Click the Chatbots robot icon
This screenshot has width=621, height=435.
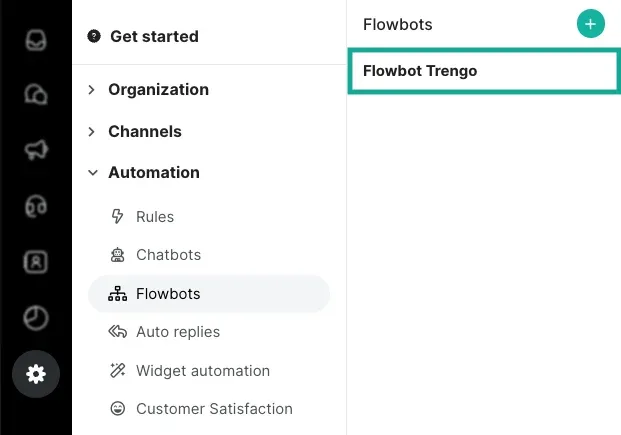[x=117, y=255]
